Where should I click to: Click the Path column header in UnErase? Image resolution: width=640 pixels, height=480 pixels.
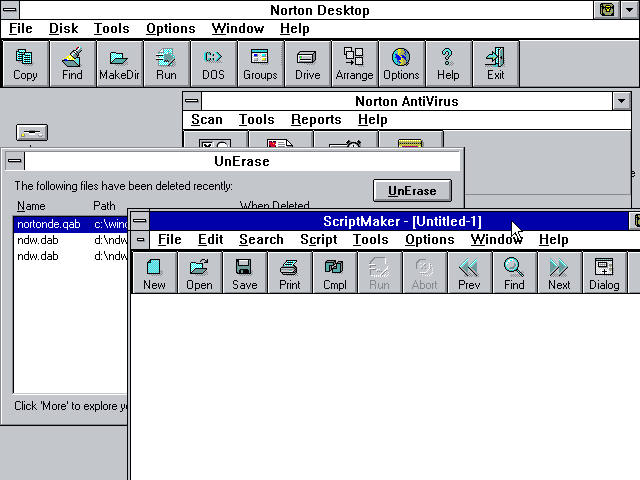pyautogui.click(x=104, y=206)
